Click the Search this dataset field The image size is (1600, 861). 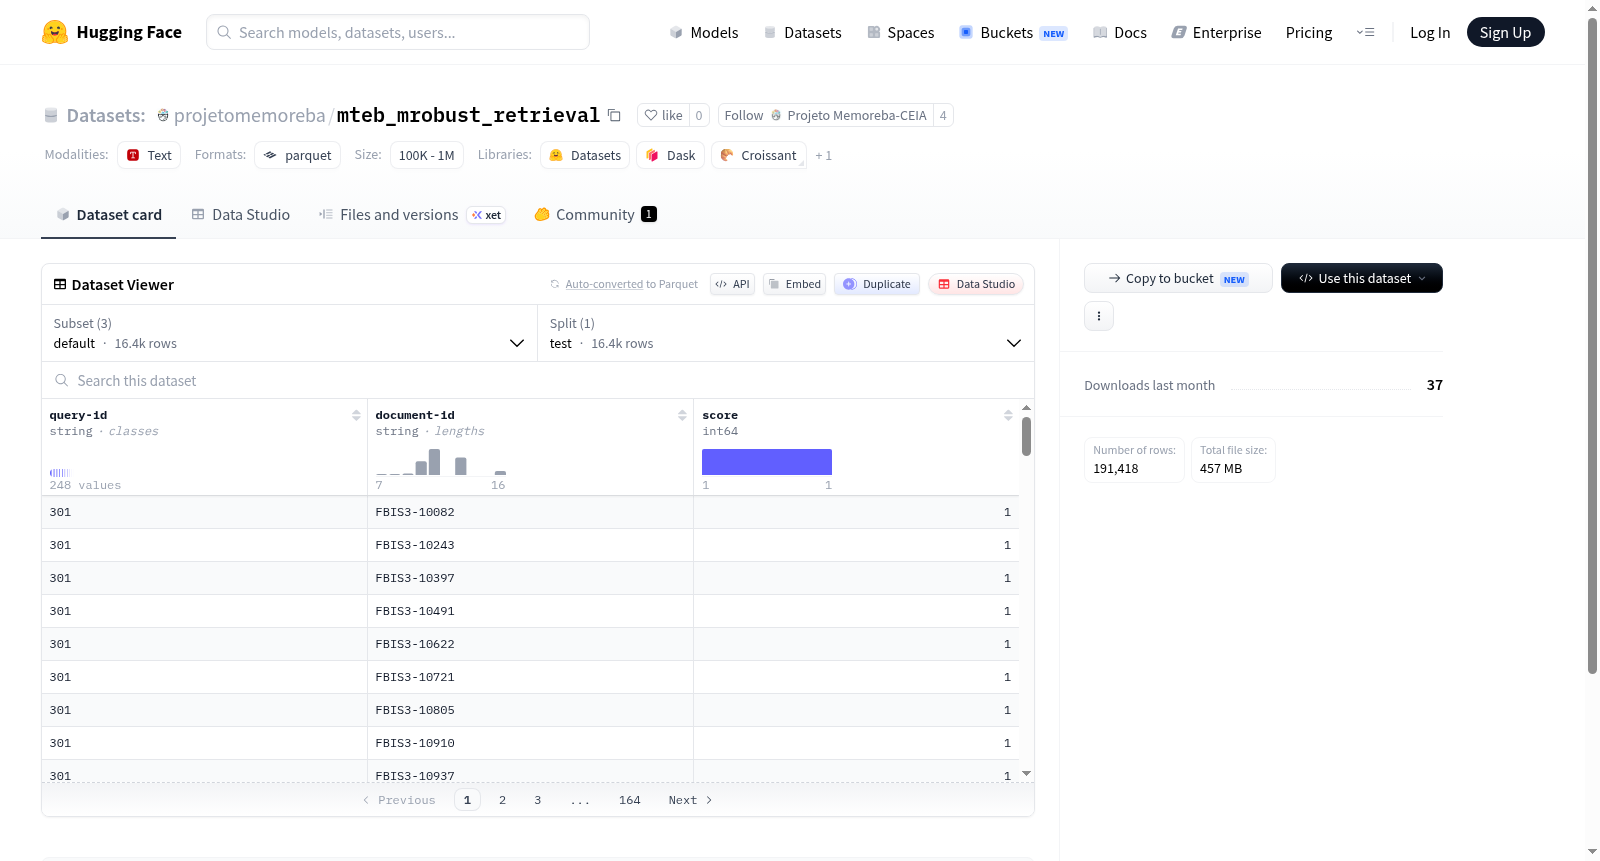(538, 381)
